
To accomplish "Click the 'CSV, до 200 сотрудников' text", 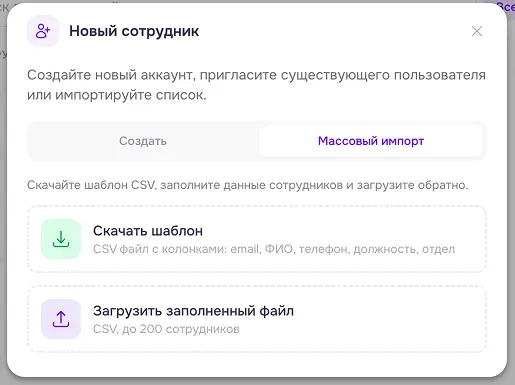I will 166,329.
